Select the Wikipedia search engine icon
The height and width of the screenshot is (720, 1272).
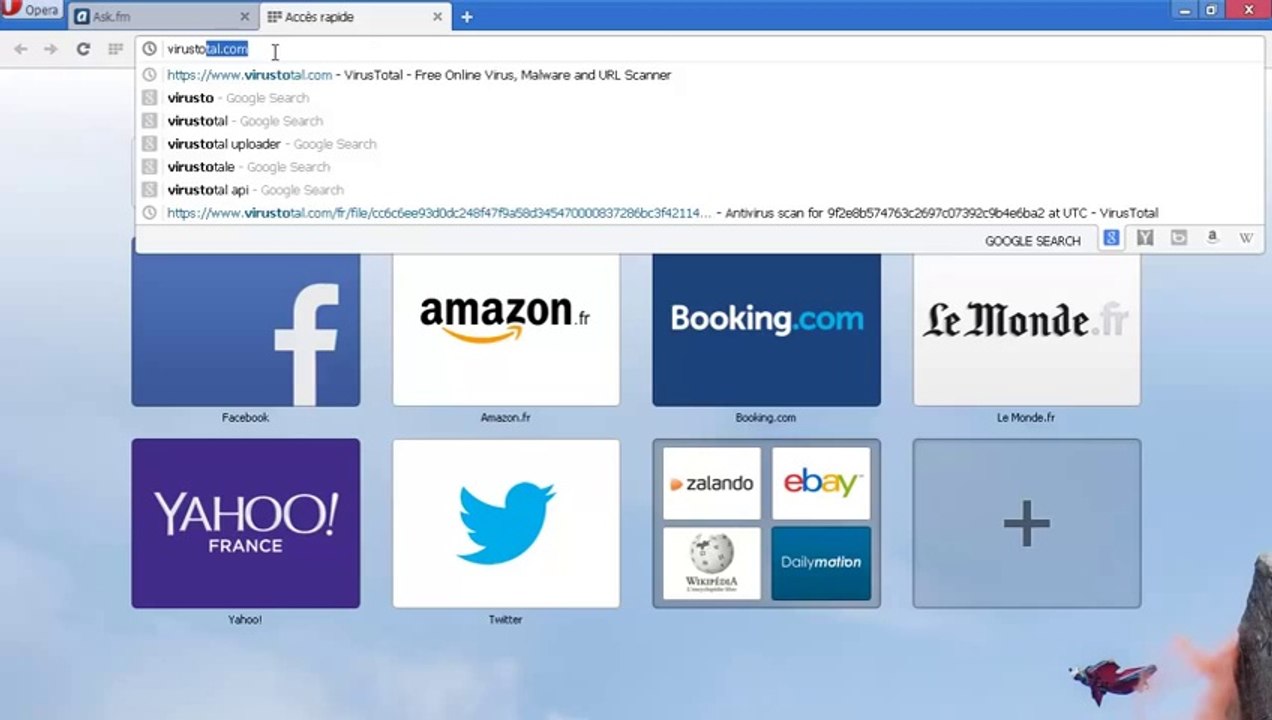1246,239
